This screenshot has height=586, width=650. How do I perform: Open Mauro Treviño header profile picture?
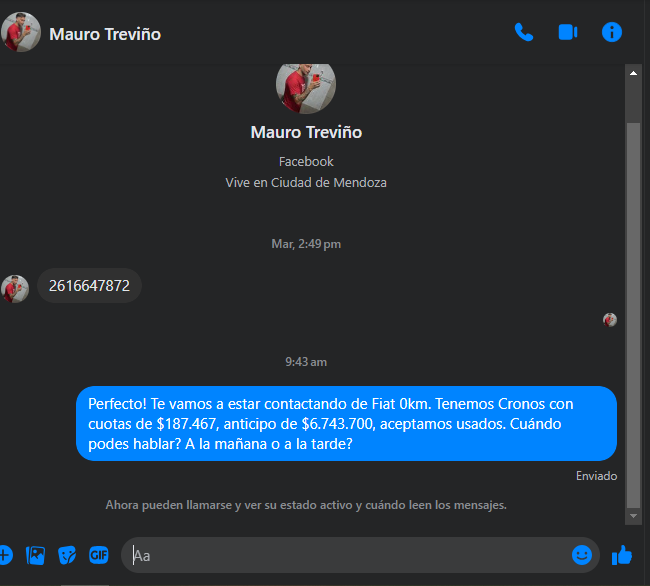tap(21, 32)
